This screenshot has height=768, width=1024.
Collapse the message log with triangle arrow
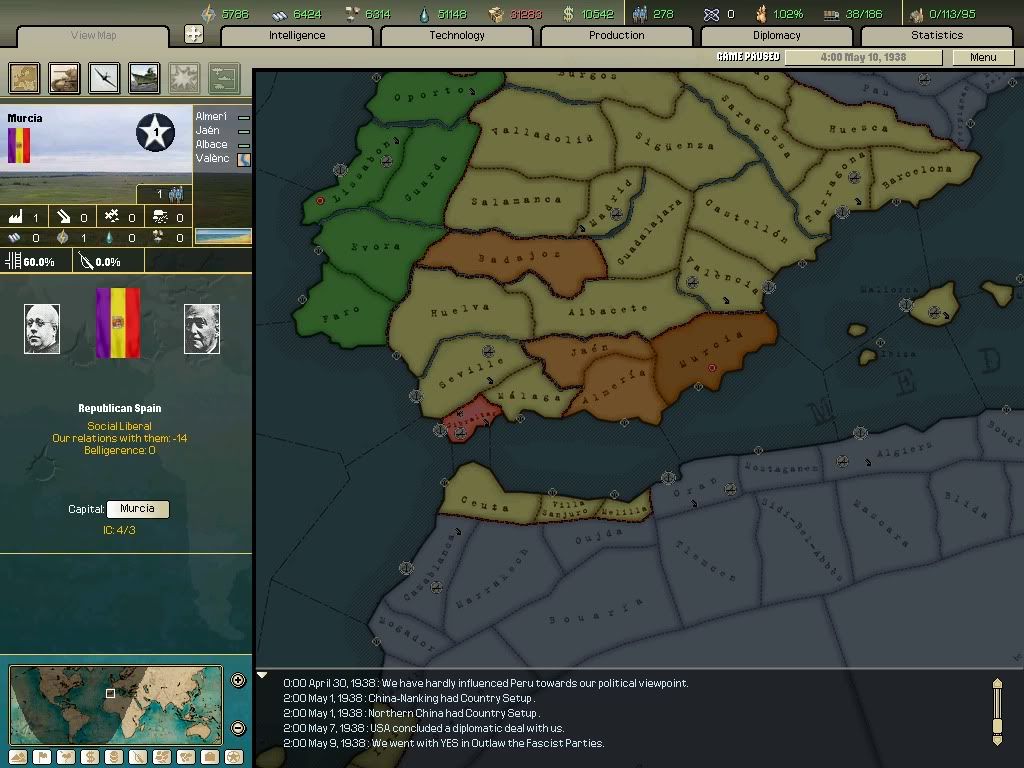[x=262, y=675]
